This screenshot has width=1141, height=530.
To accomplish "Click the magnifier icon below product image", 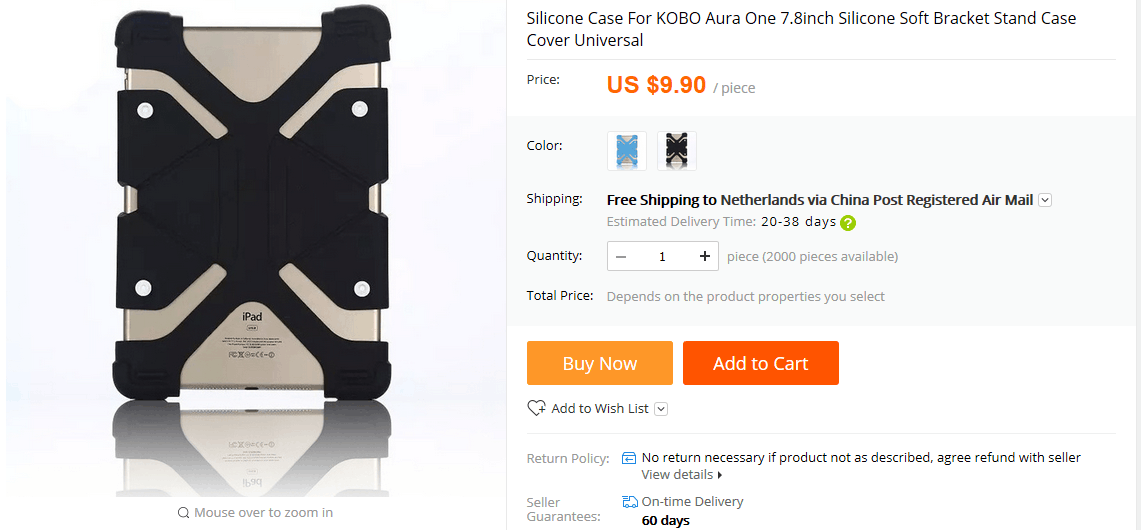I will (x=183, y=513).
